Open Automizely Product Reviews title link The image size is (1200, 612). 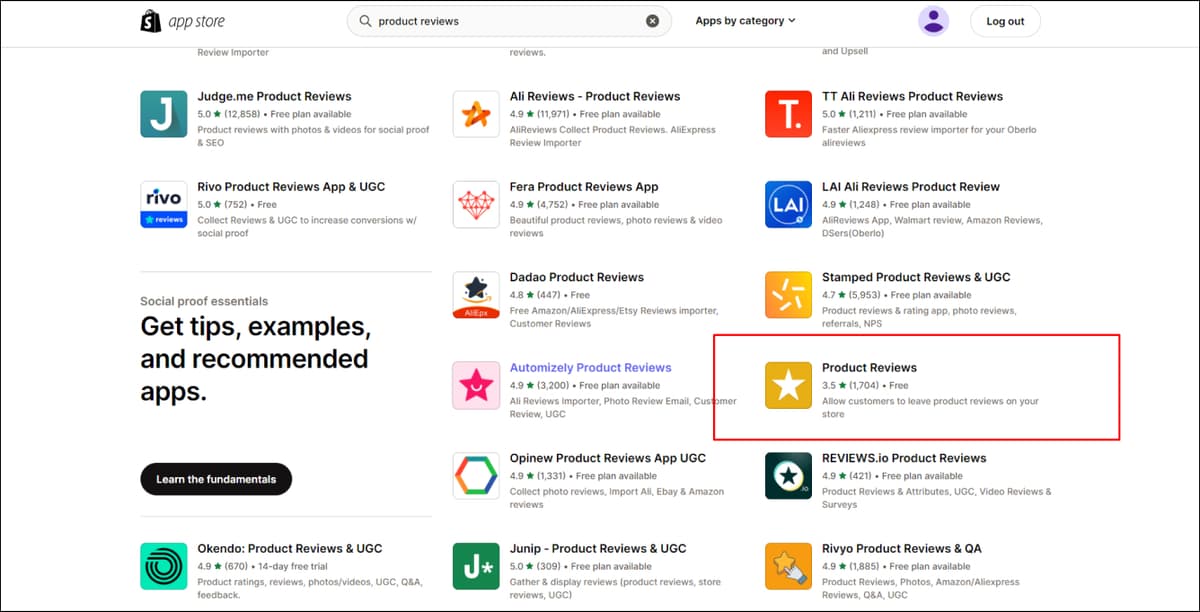click(591, 368)
